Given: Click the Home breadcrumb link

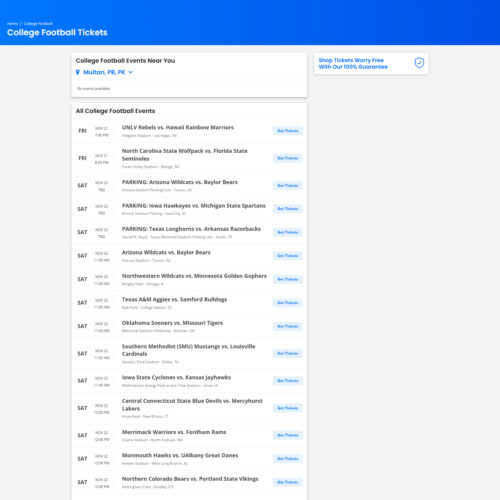Looking at the screenshot, I should point(12,24).
